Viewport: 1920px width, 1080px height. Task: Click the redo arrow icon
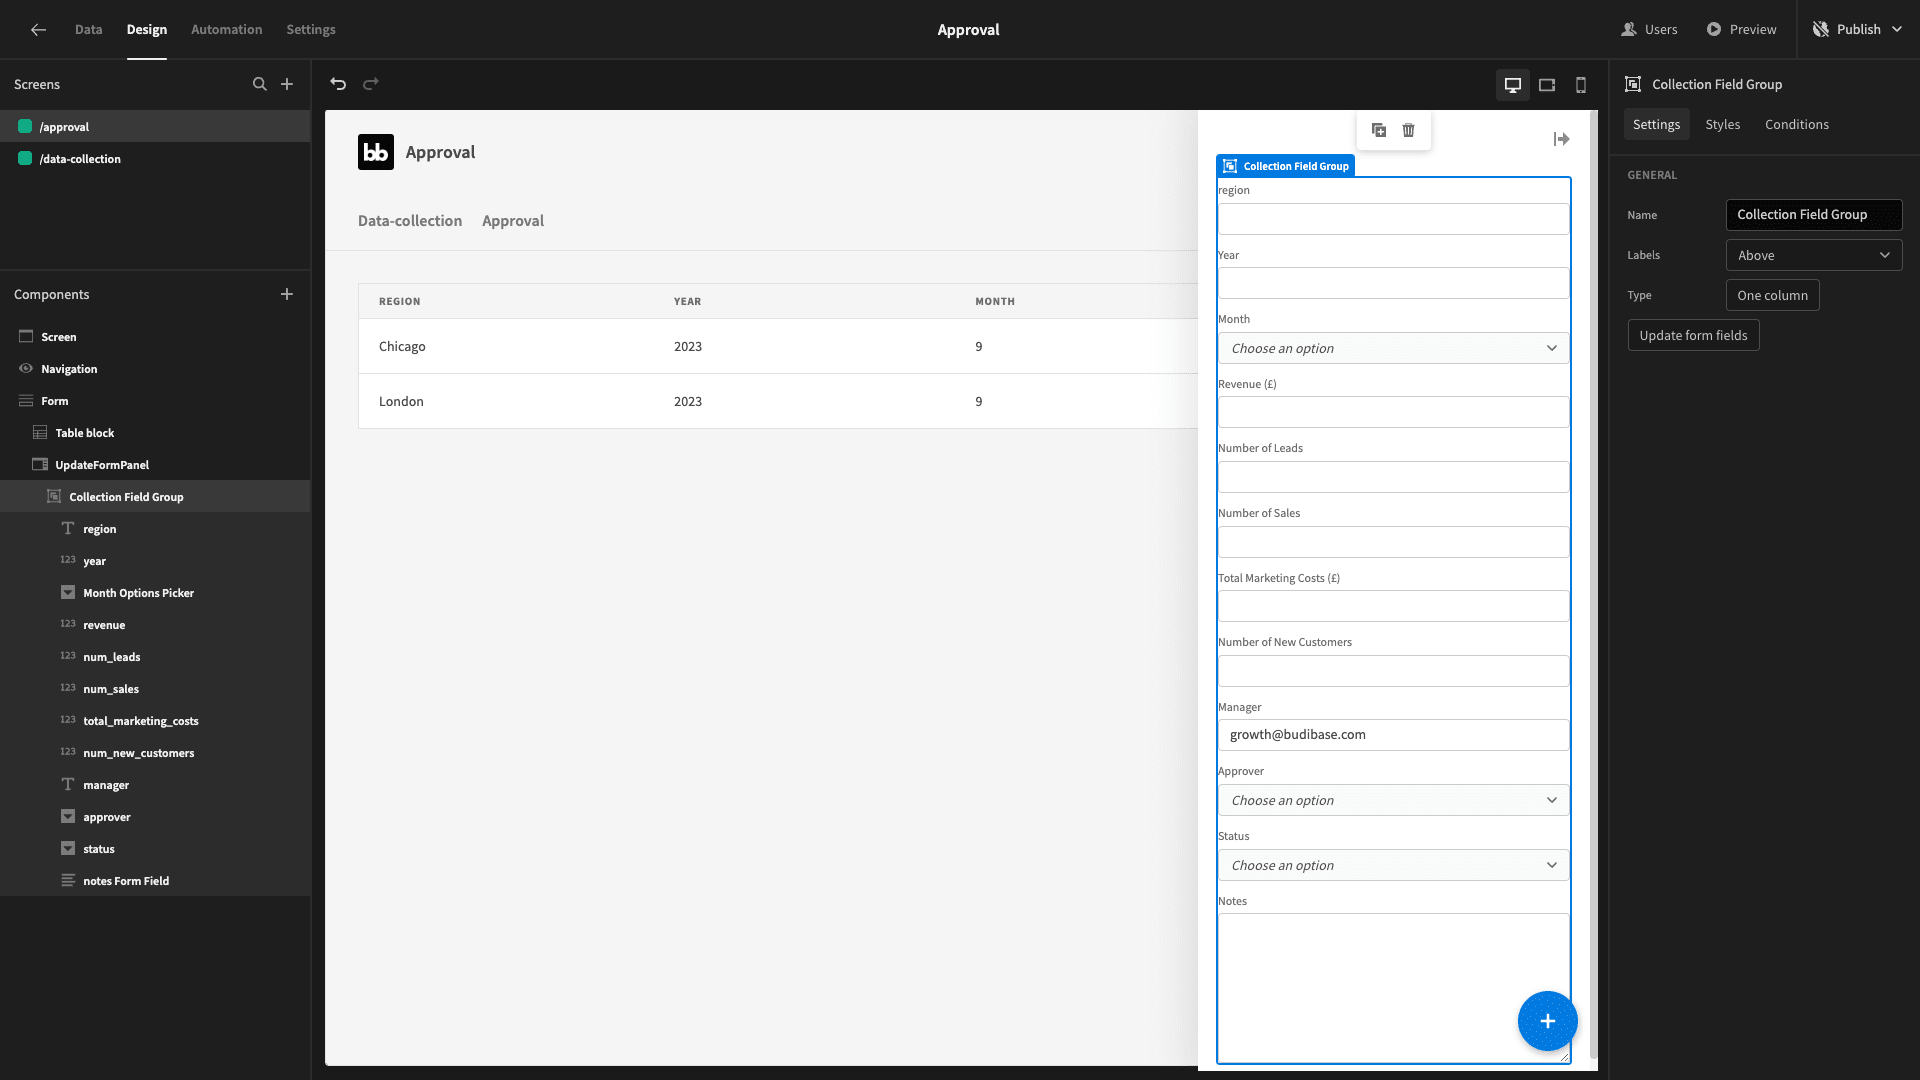click(371, 84)
